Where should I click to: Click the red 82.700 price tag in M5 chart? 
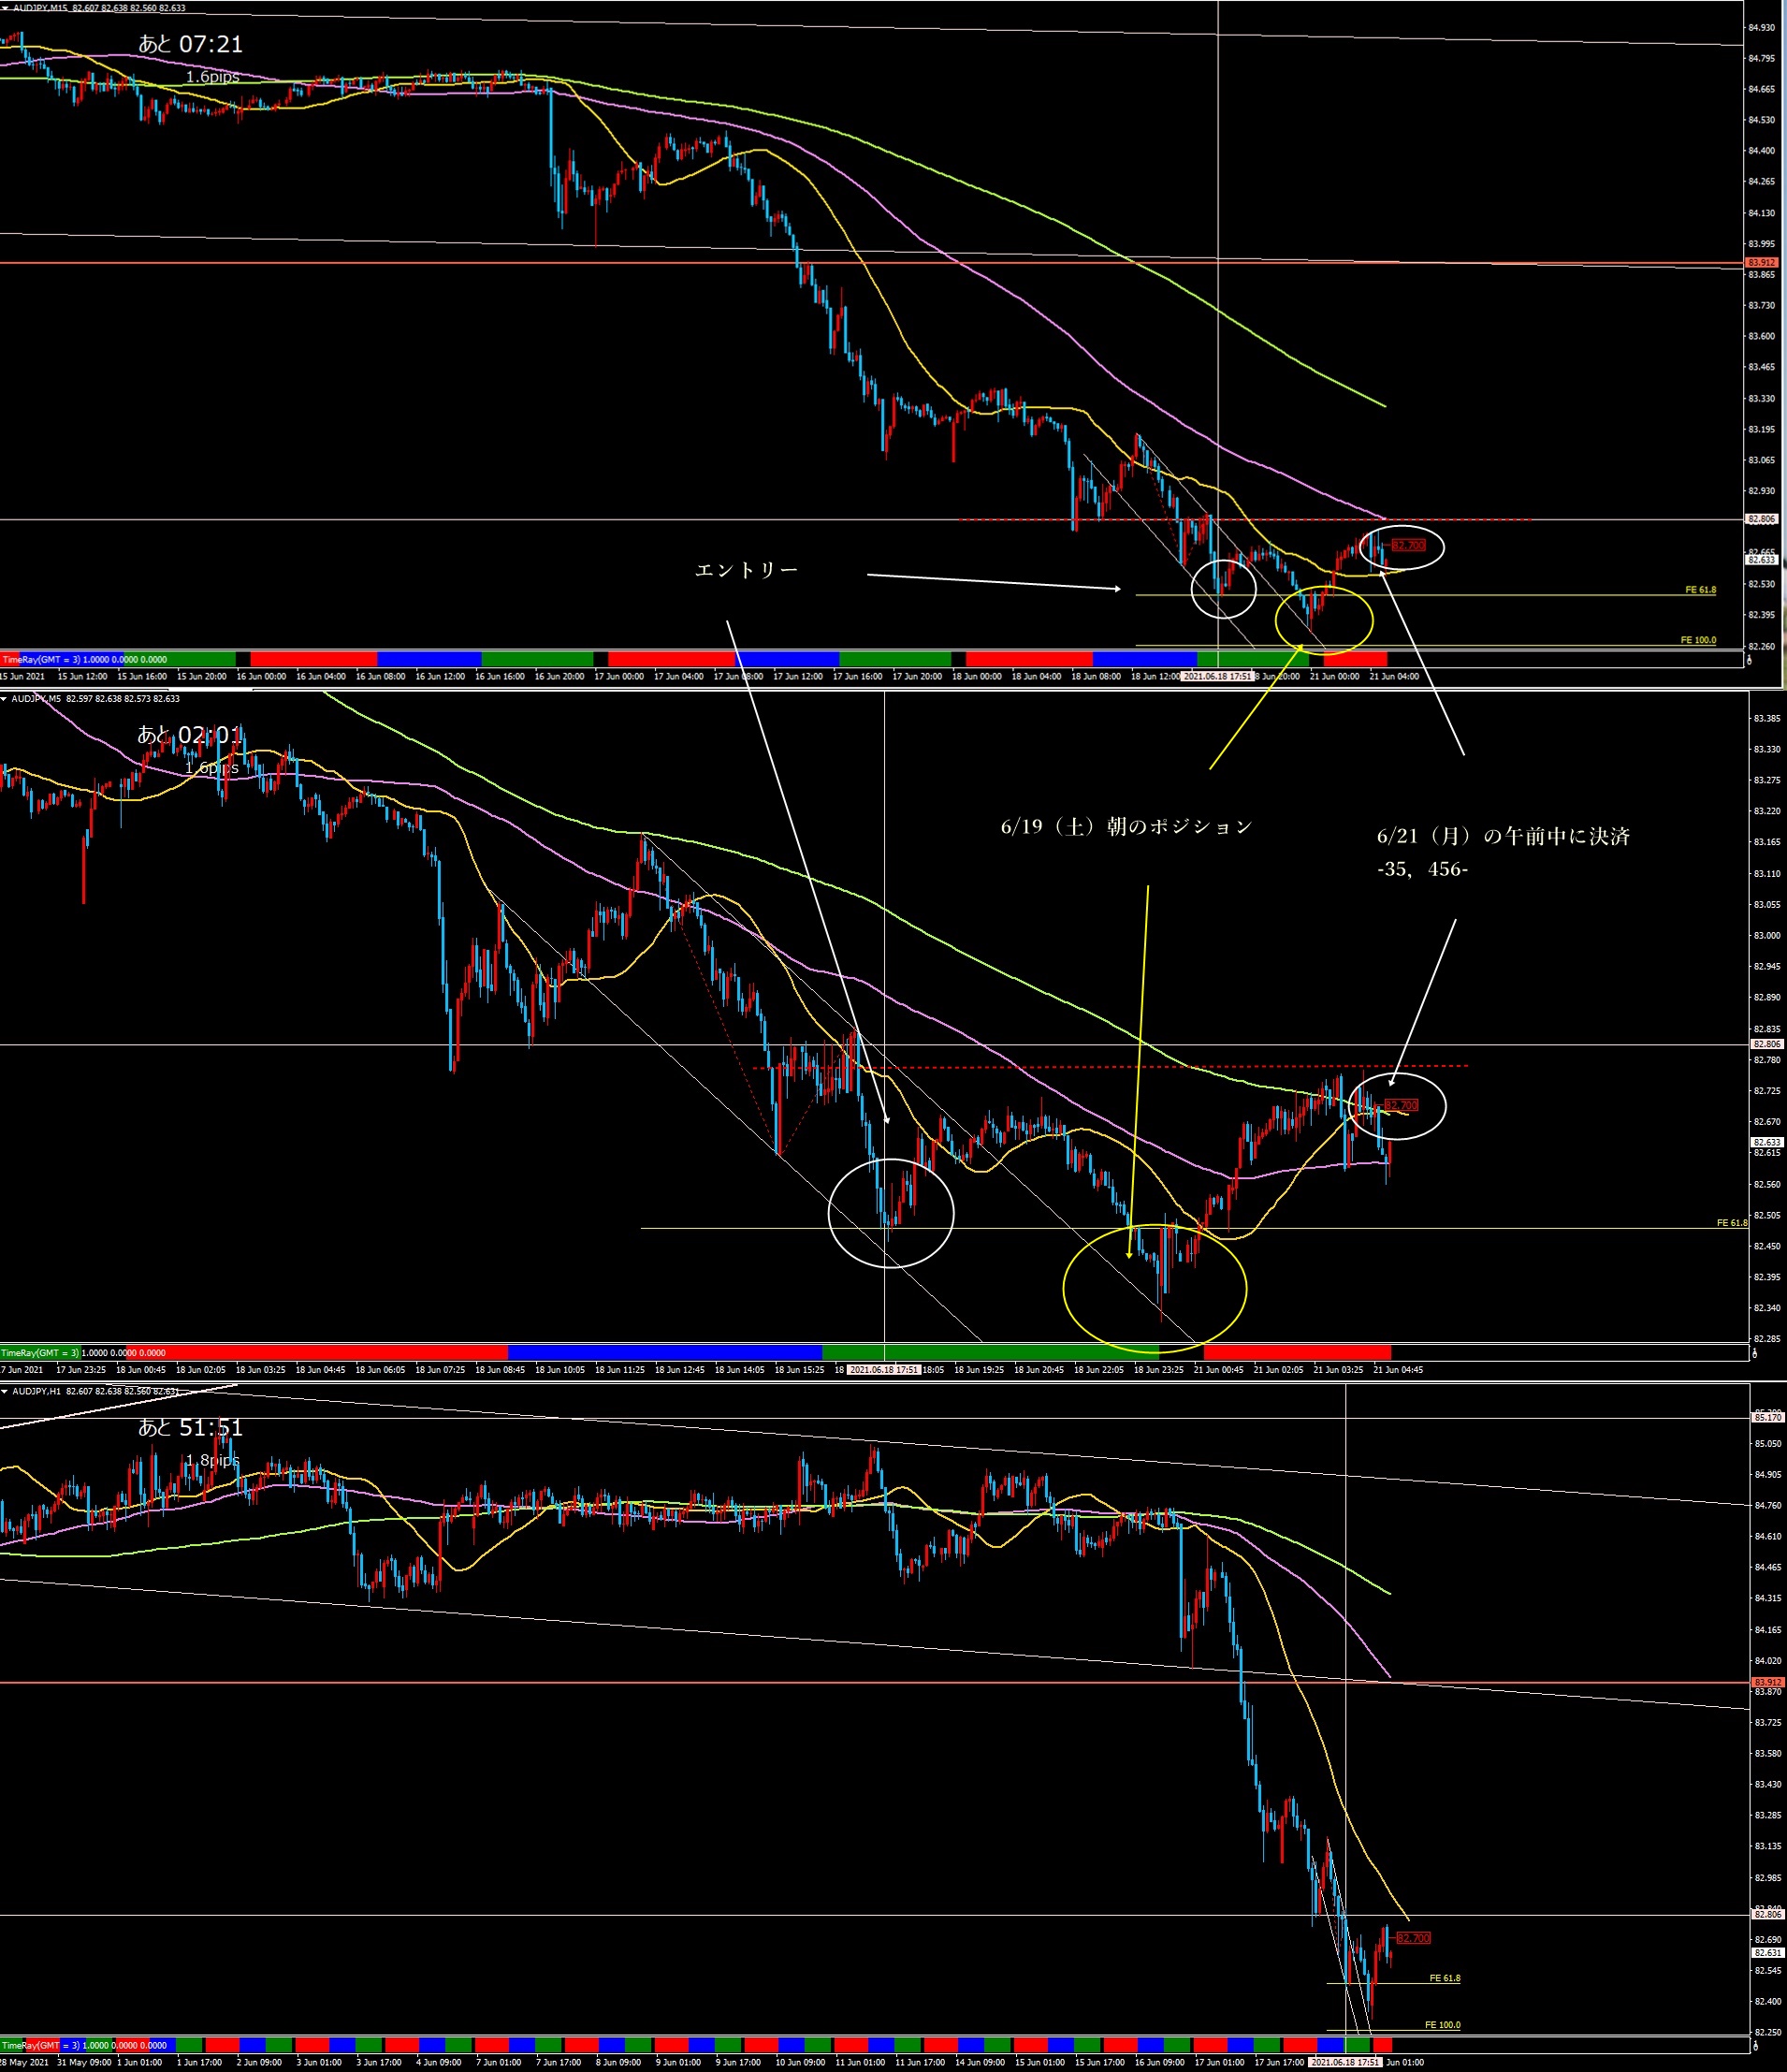1401,1105
